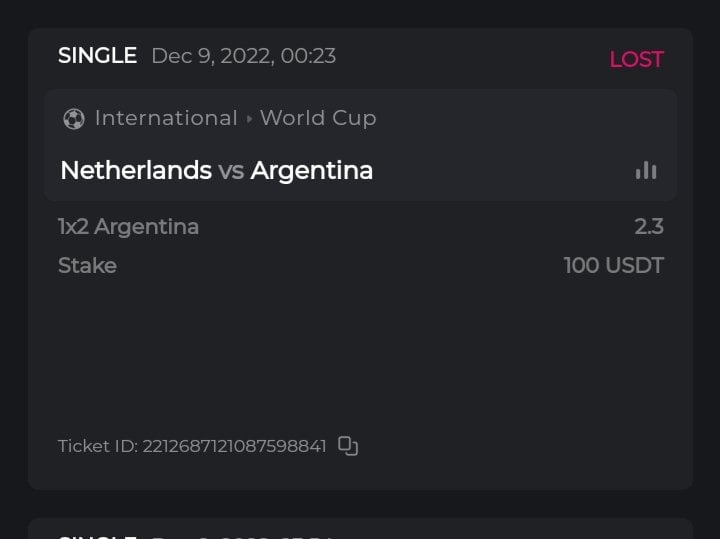Viewport: 720px width, 539px height.
Task: Click the breadcrumb arrow before World Cup
Action: pyautogui.click(x=249, y=119)
